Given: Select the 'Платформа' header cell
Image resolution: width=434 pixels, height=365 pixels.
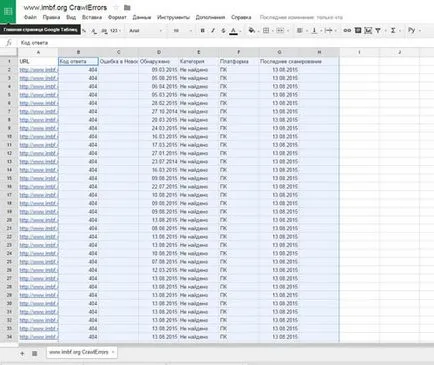Looking at the screenshot, I should pyautogui.click(x=239, y=61).
